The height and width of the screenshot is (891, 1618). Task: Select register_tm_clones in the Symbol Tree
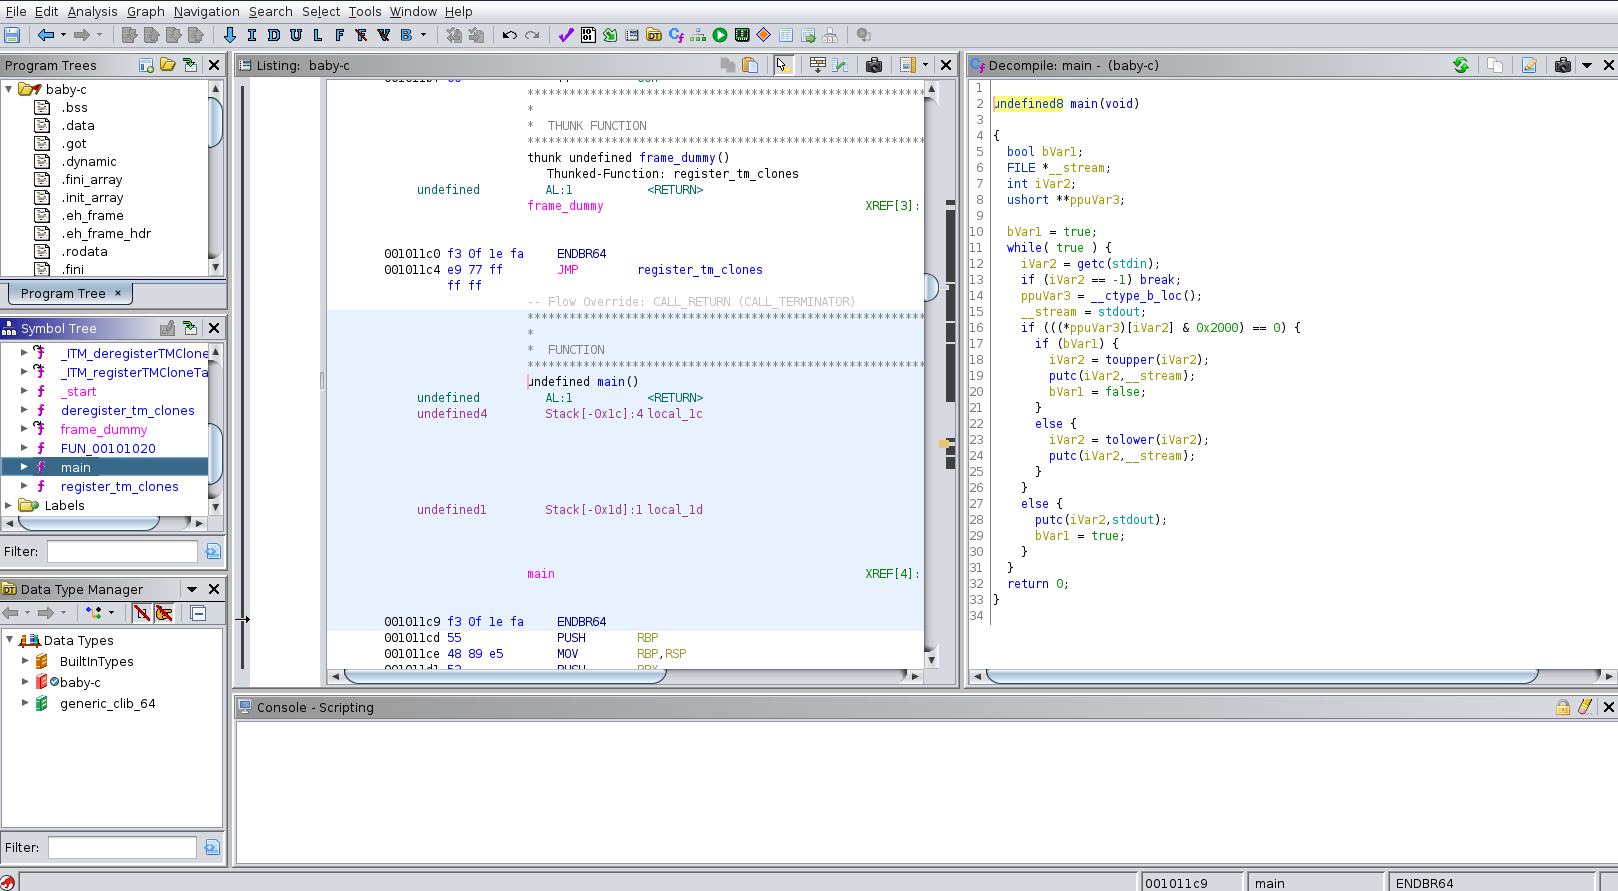(x=119, y=486)
